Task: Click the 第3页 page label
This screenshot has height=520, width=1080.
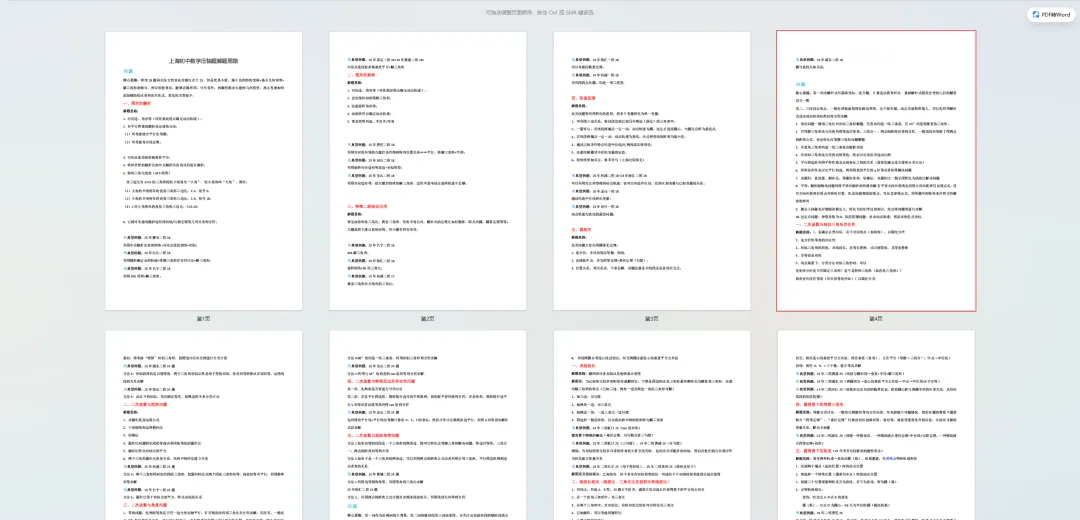Action: click(652, 319)
